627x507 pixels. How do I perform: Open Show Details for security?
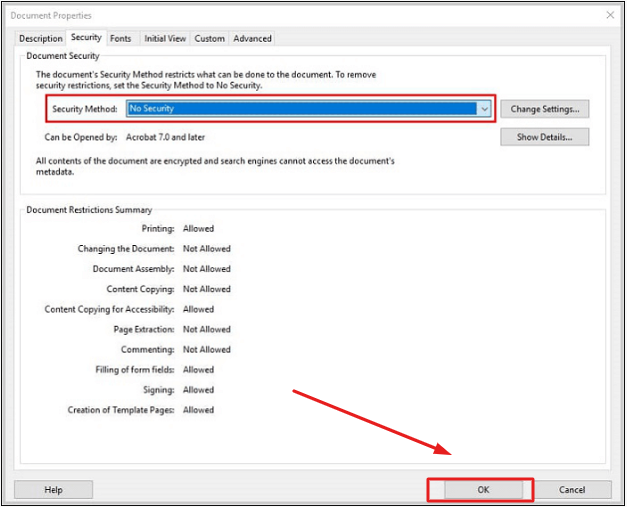click(545, 137)
